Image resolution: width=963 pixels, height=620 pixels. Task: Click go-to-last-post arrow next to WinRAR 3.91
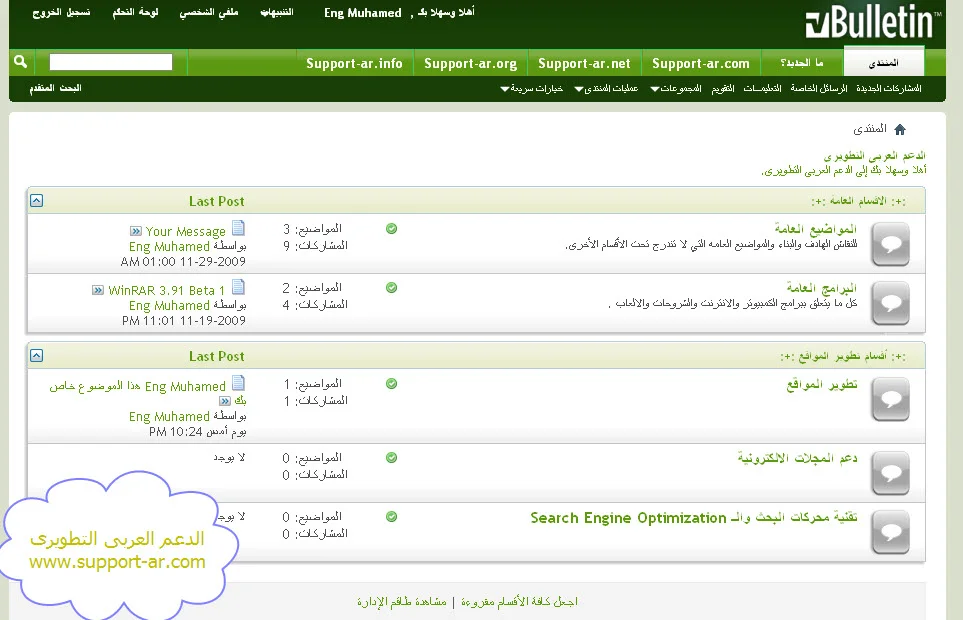tap(98, 290)
